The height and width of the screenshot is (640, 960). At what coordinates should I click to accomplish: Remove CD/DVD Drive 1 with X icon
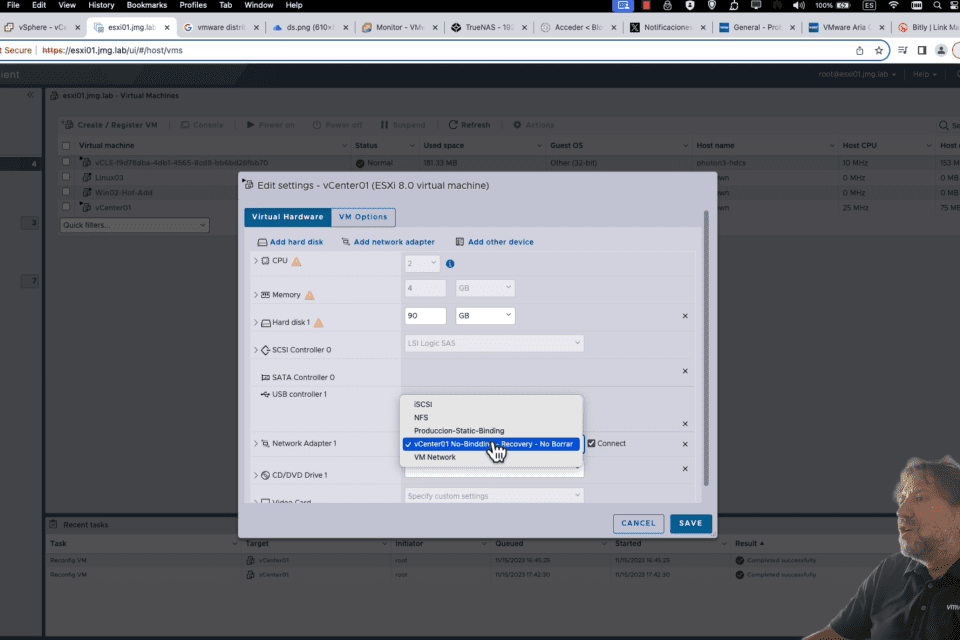click(x=685, y=469)
